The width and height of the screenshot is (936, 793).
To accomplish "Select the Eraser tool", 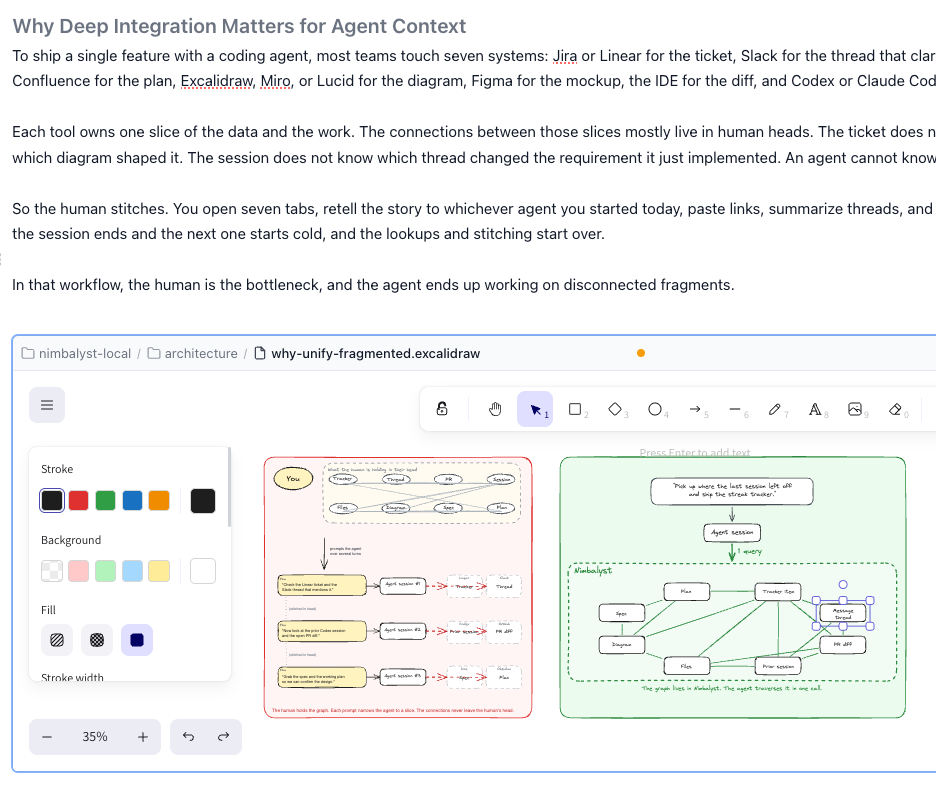I will (x=895, y=409).
